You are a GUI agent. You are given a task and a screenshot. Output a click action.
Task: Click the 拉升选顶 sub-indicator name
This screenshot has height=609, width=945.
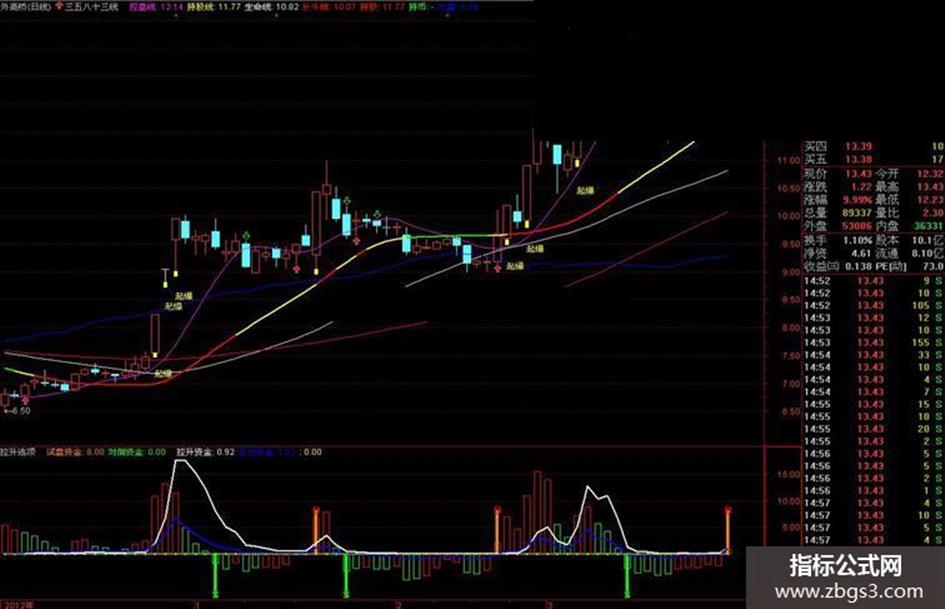(17, 452)
